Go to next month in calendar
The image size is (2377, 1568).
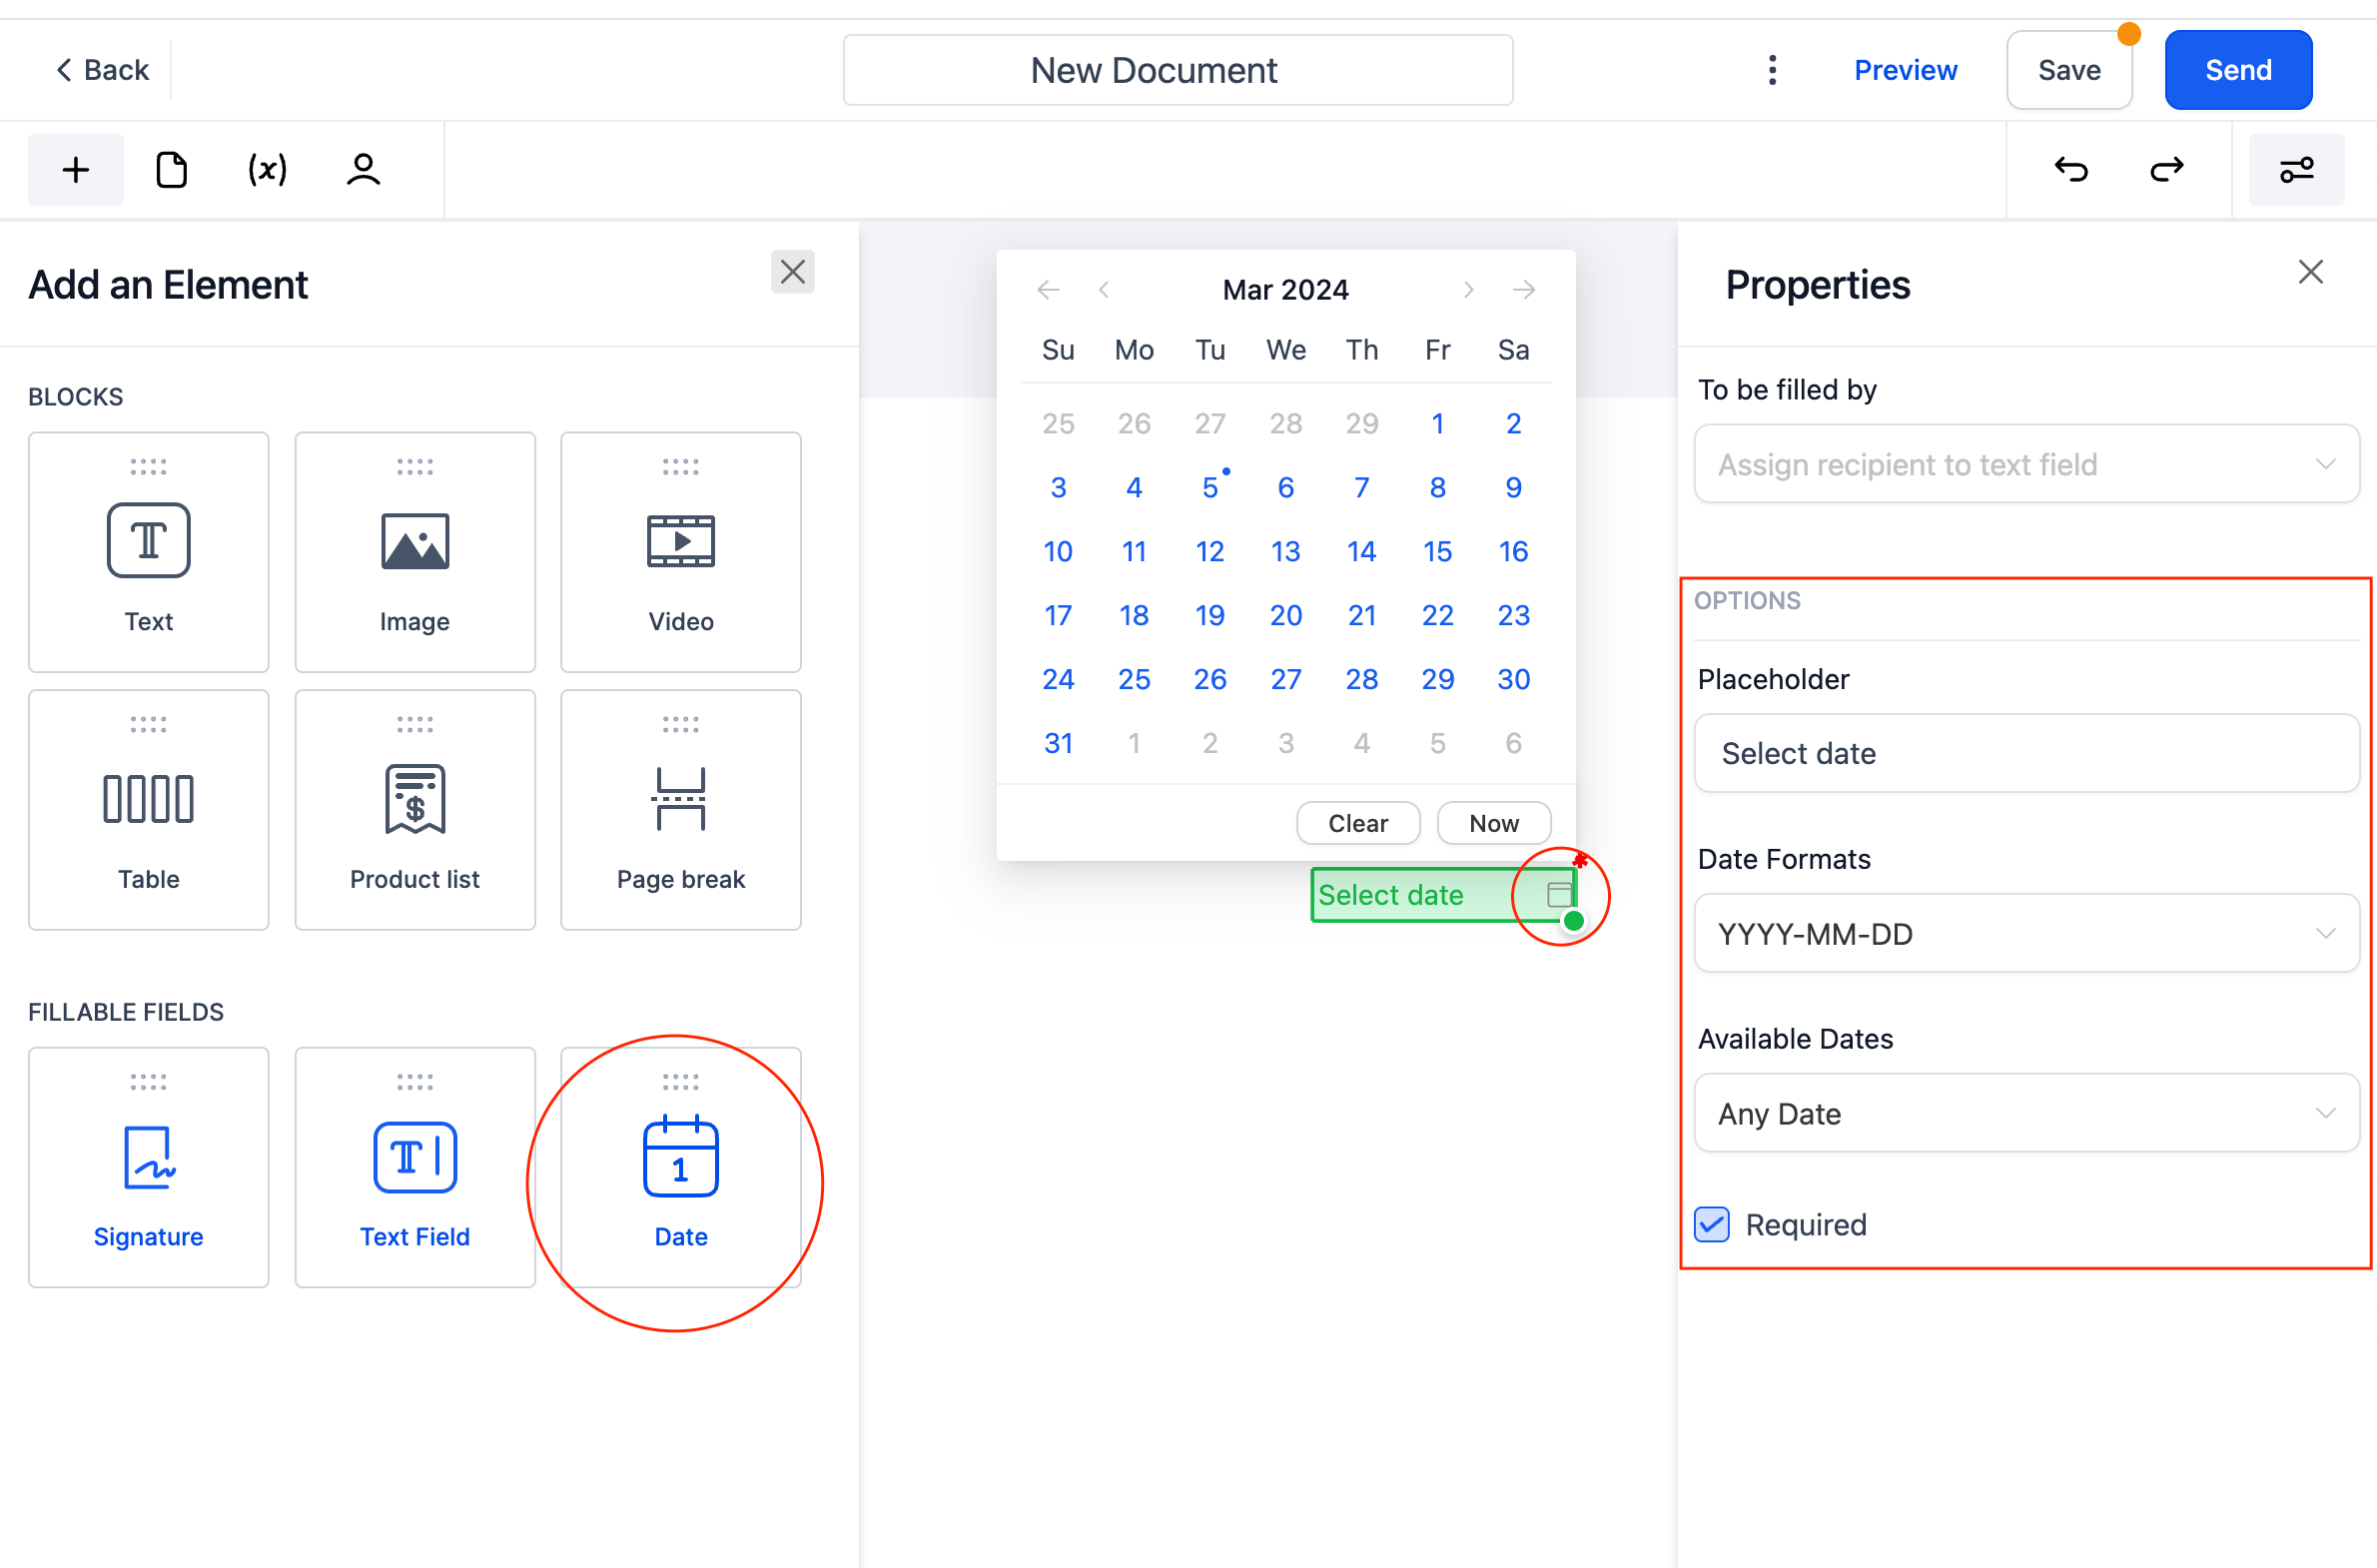click(x=1468, y=290)
